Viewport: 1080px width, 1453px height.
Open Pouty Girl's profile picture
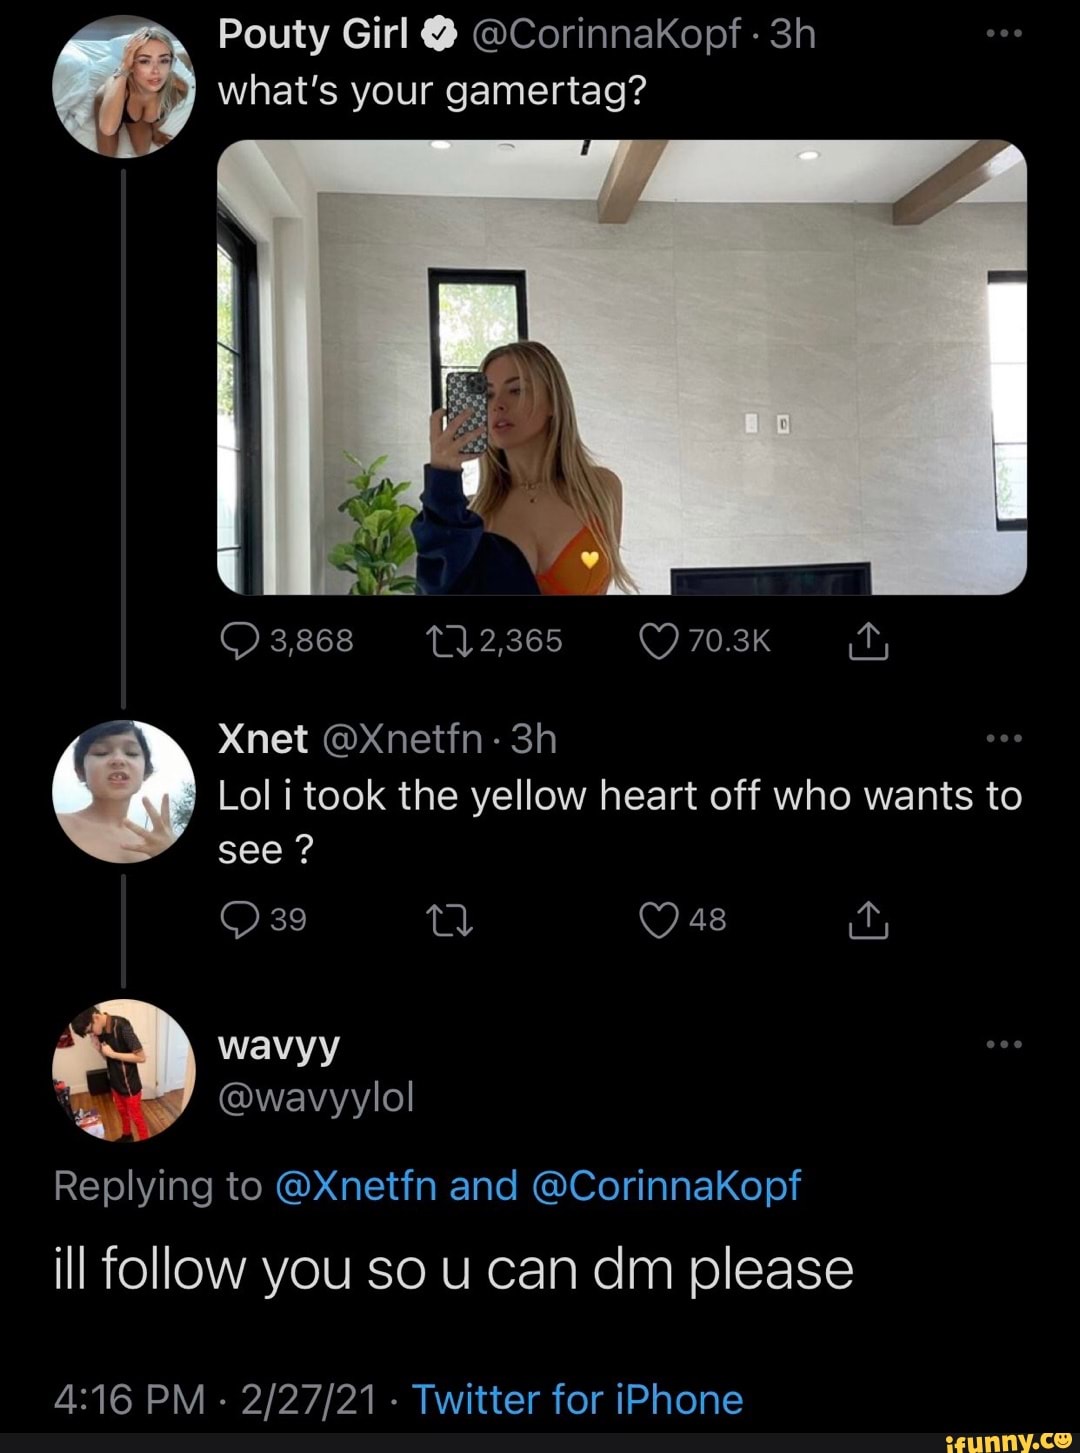[x=123, y=87]
